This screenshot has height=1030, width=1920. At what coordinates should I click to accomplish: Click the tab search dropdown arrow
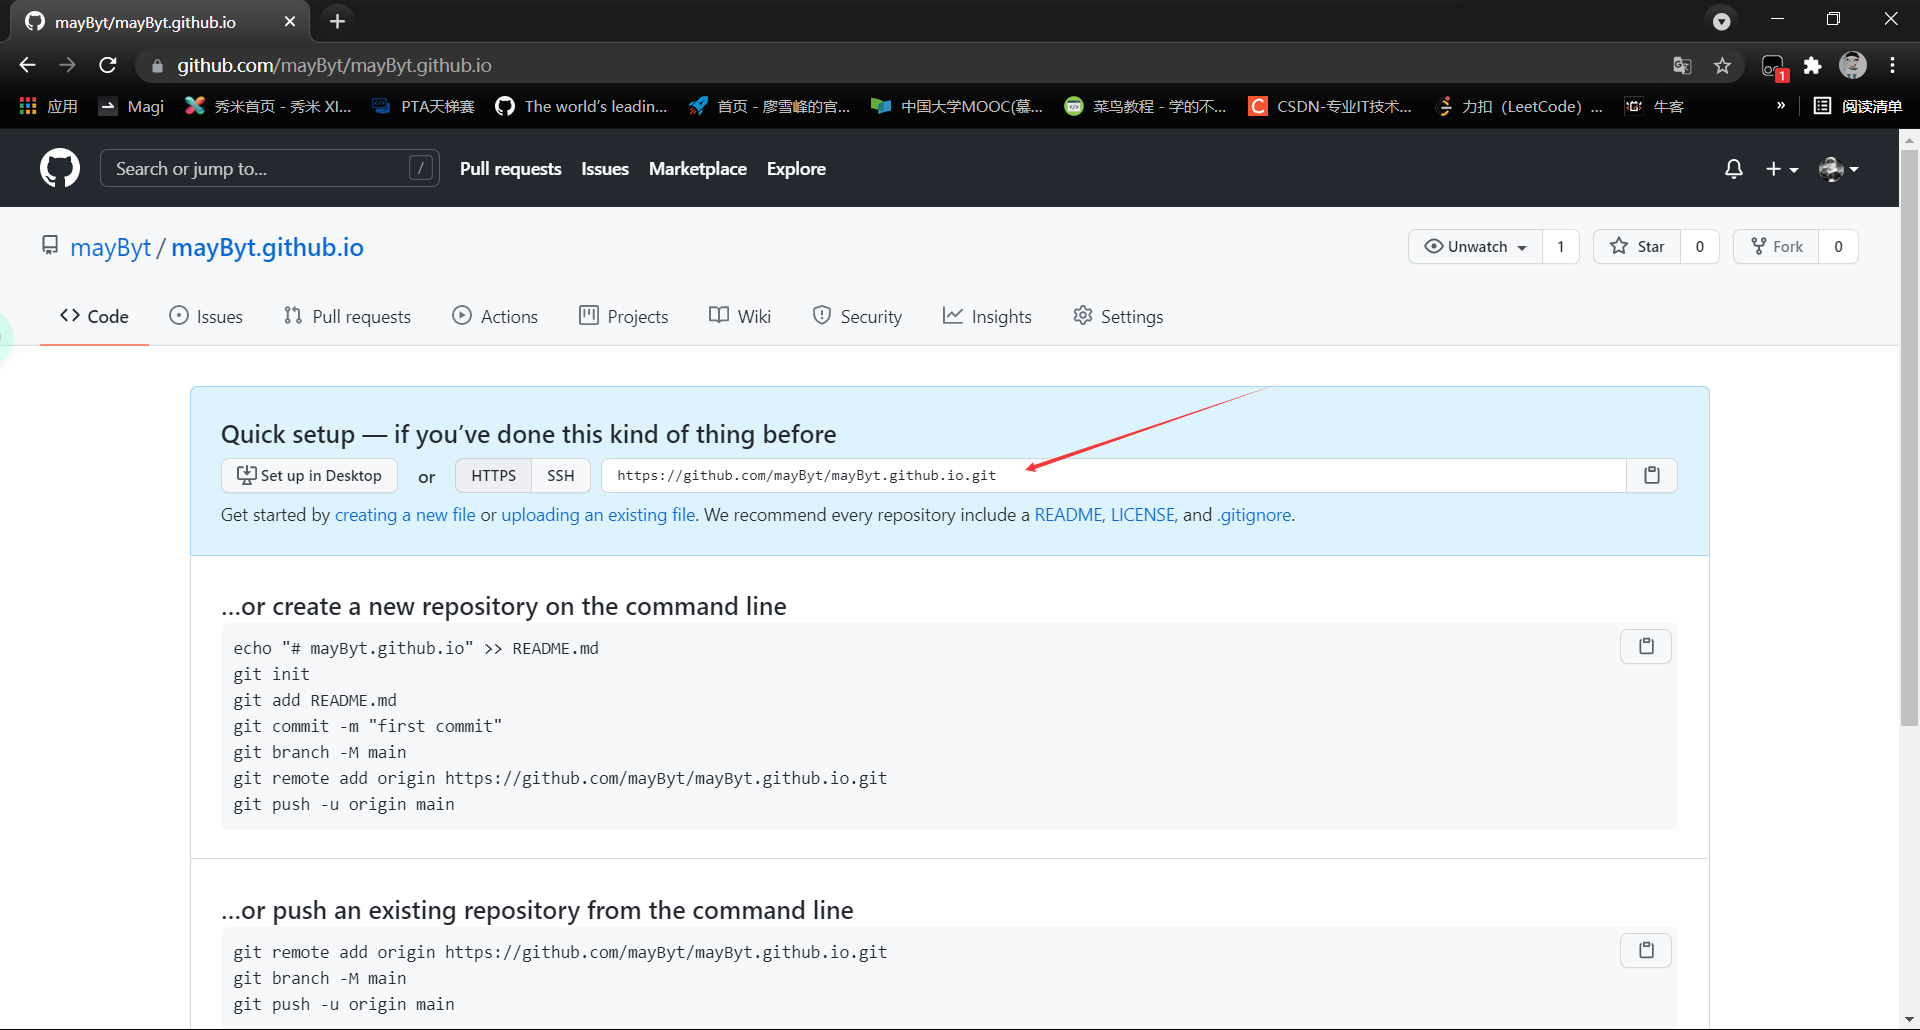[1721, 21]
